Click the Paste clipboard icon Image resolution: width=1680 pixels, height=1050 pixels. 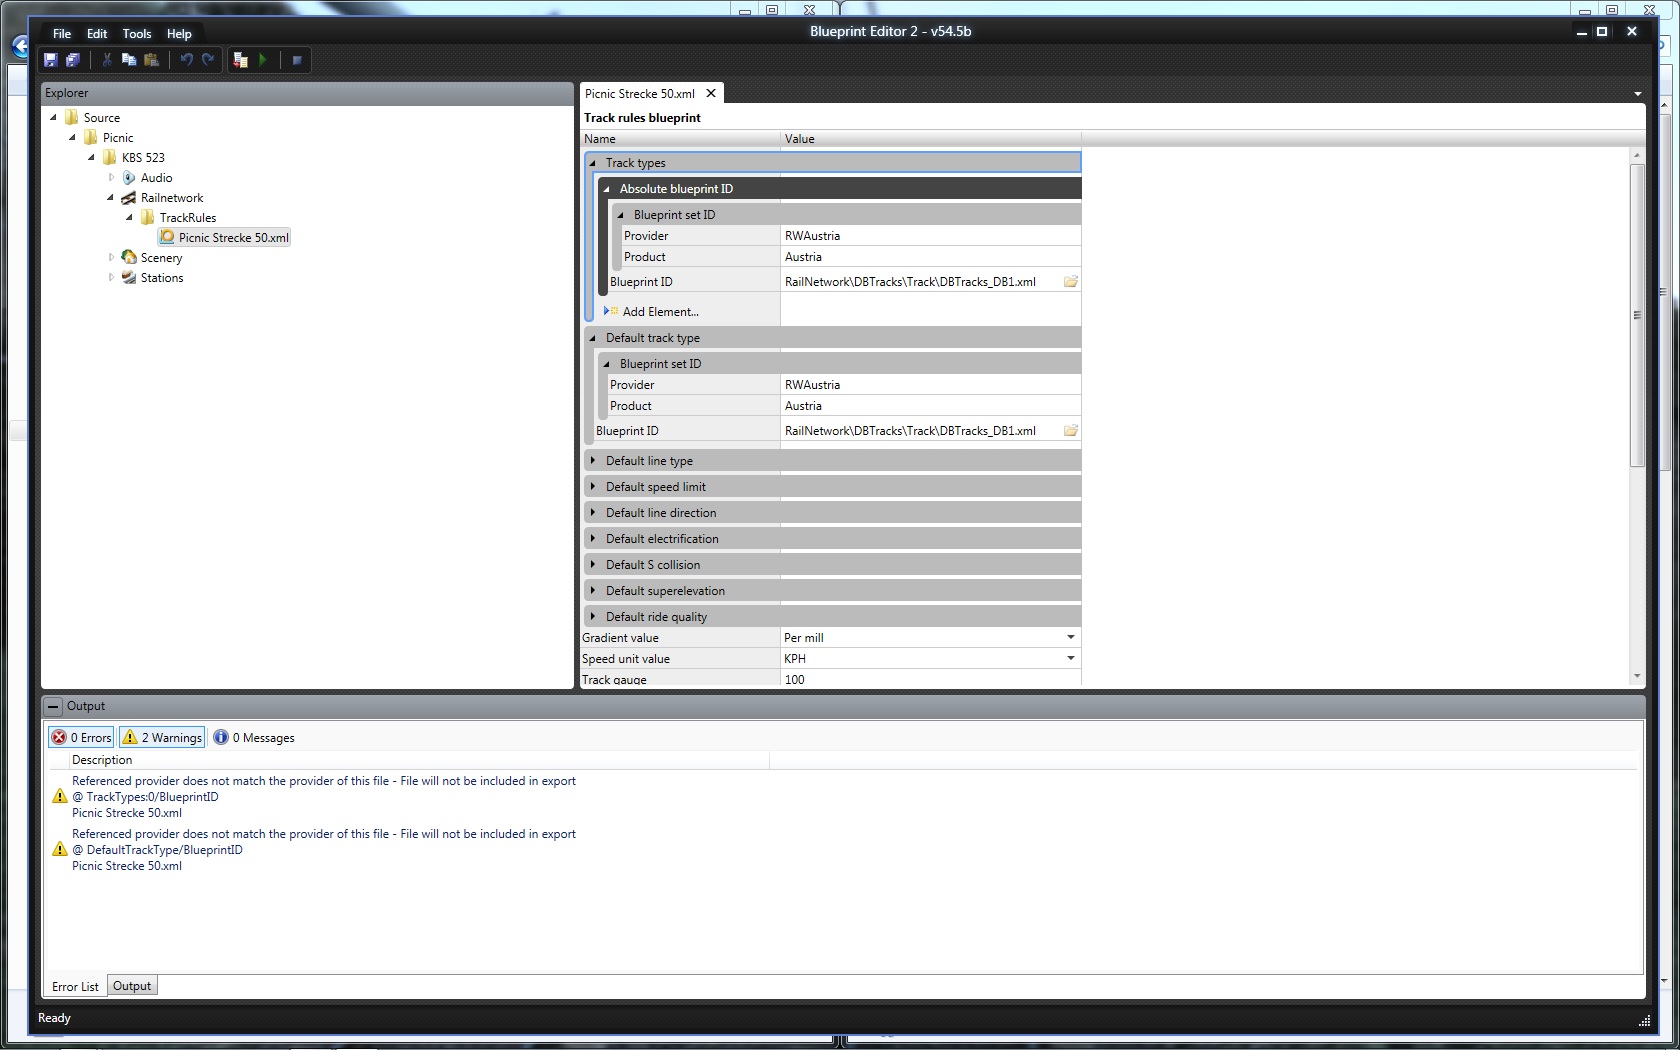152,60
